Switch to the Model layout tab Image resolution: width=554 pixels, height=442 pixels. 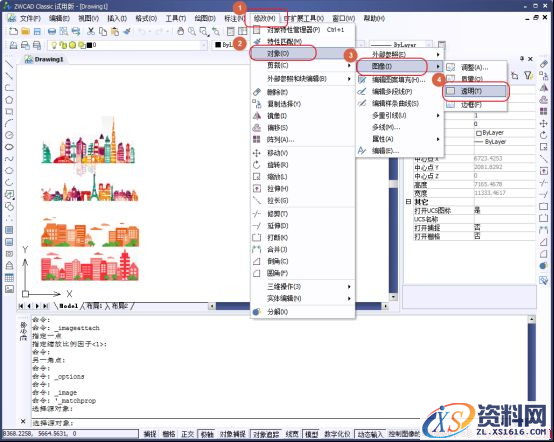click(69, 306)
